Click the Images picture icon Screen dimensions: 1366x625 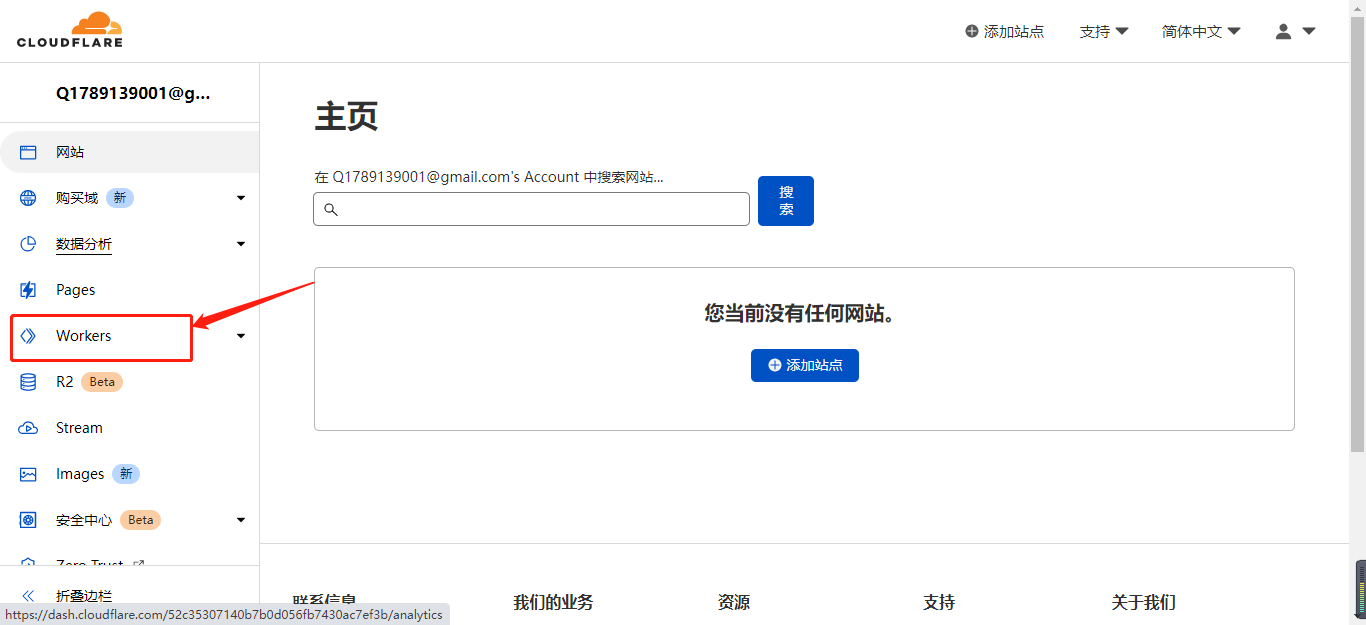point(28,474)
